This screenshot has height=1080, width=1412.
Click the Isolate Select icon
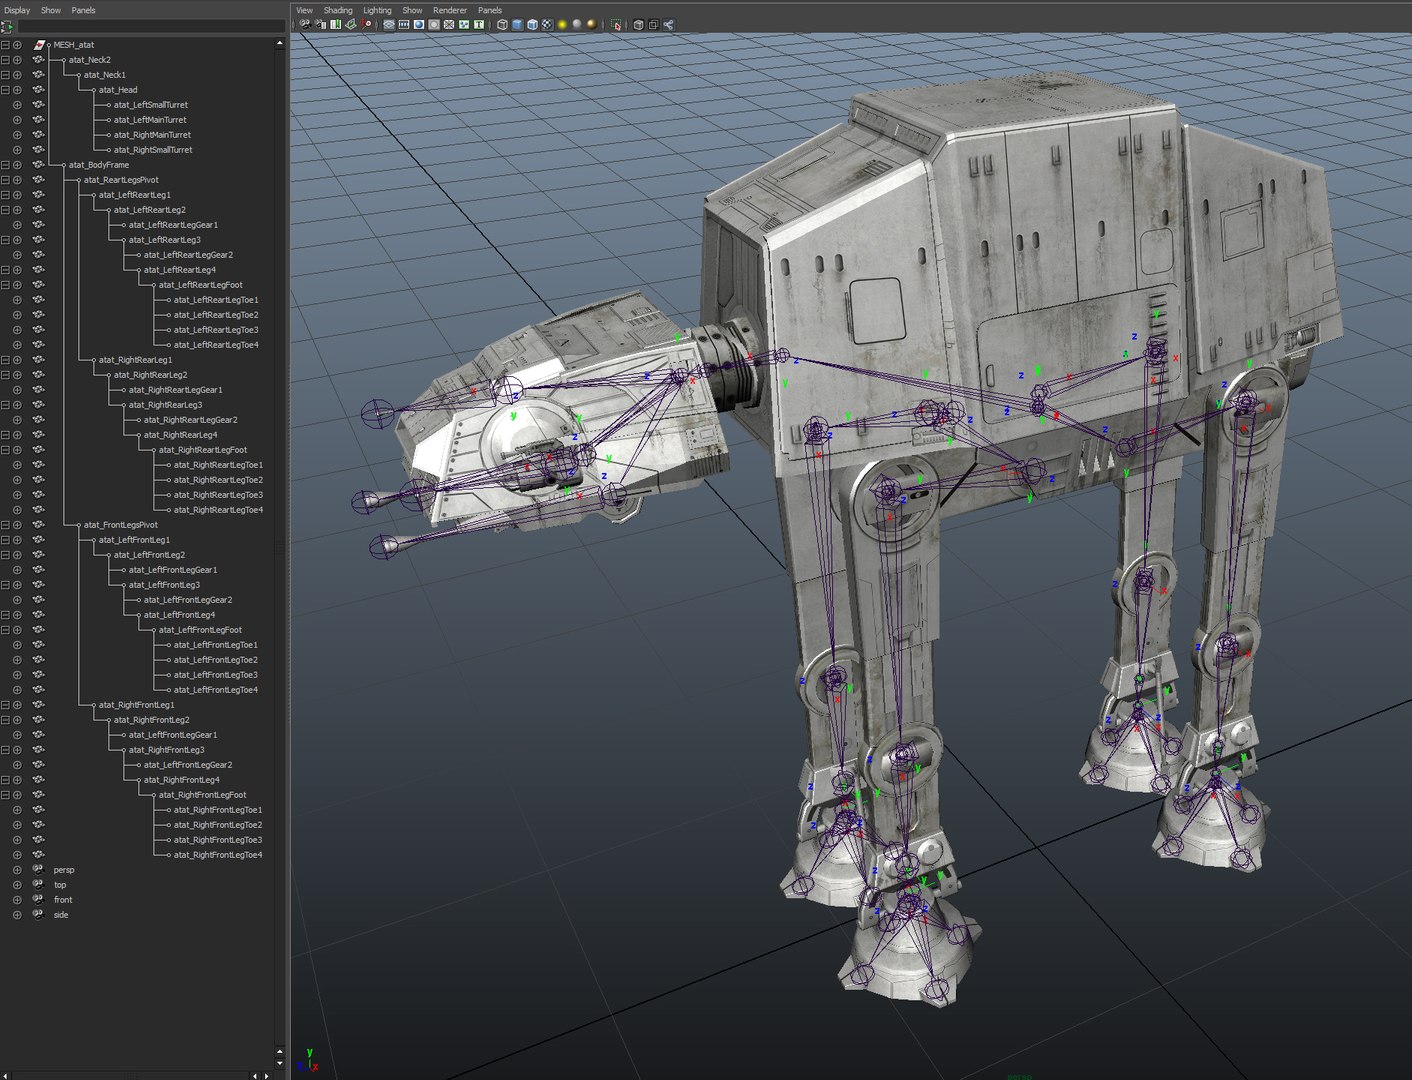click(x=616, y=24)
